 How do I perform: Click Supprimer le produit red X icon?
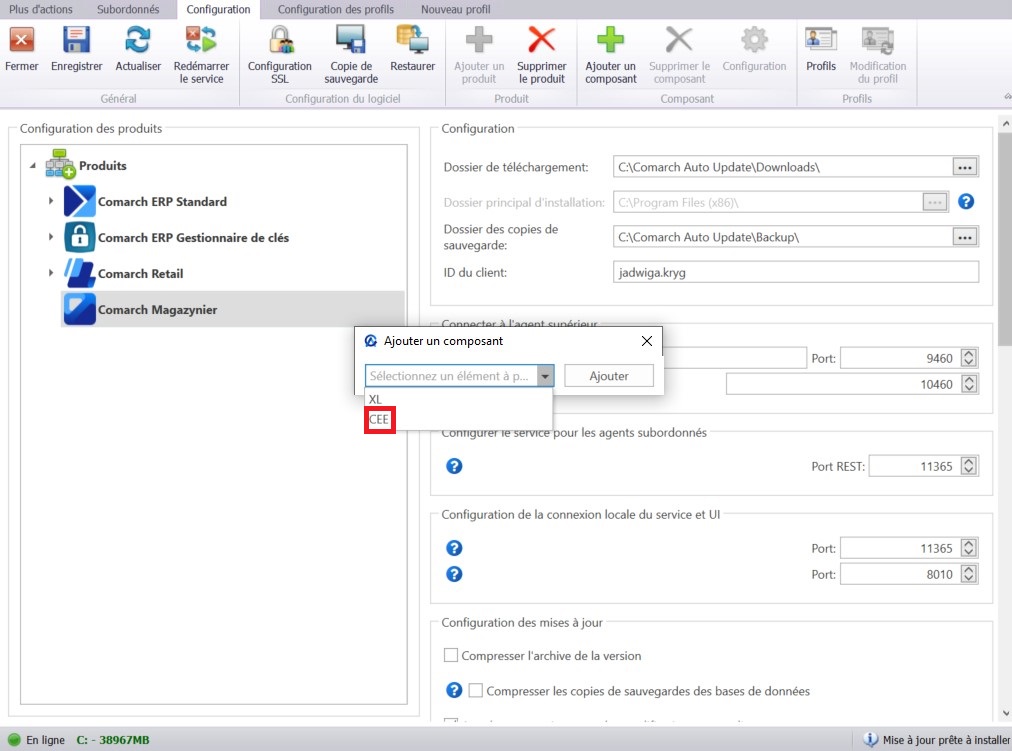pos(541,40)
